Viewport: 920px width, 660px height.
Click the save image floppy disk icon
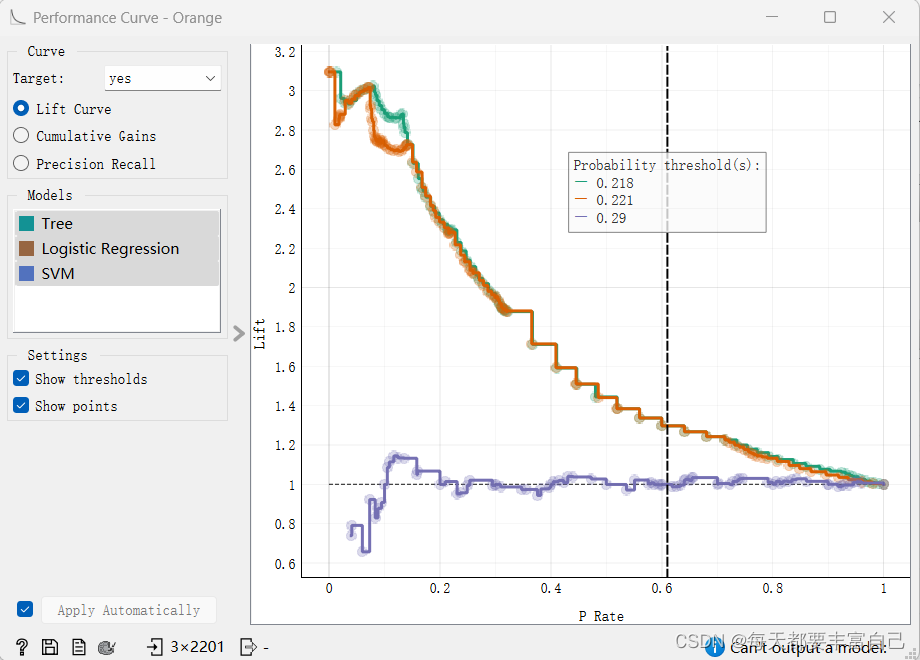[x=49, y=647]
